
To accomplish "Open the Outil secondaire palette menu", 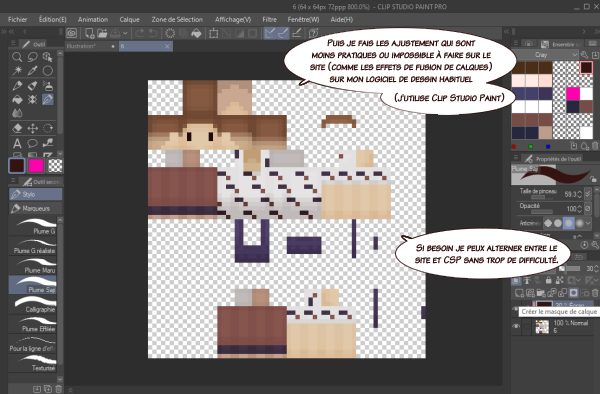I will pyautogui.click(x=13, y=181).
